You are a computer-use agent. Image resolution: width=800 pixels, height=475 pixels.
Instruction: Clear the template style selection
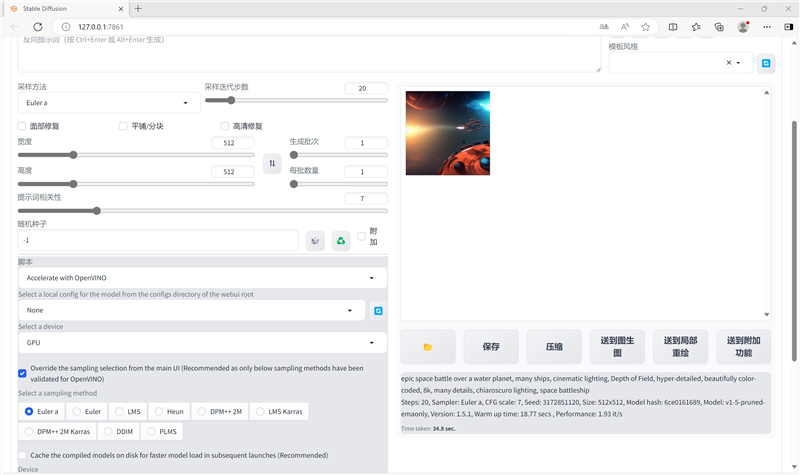coord(729,63)
